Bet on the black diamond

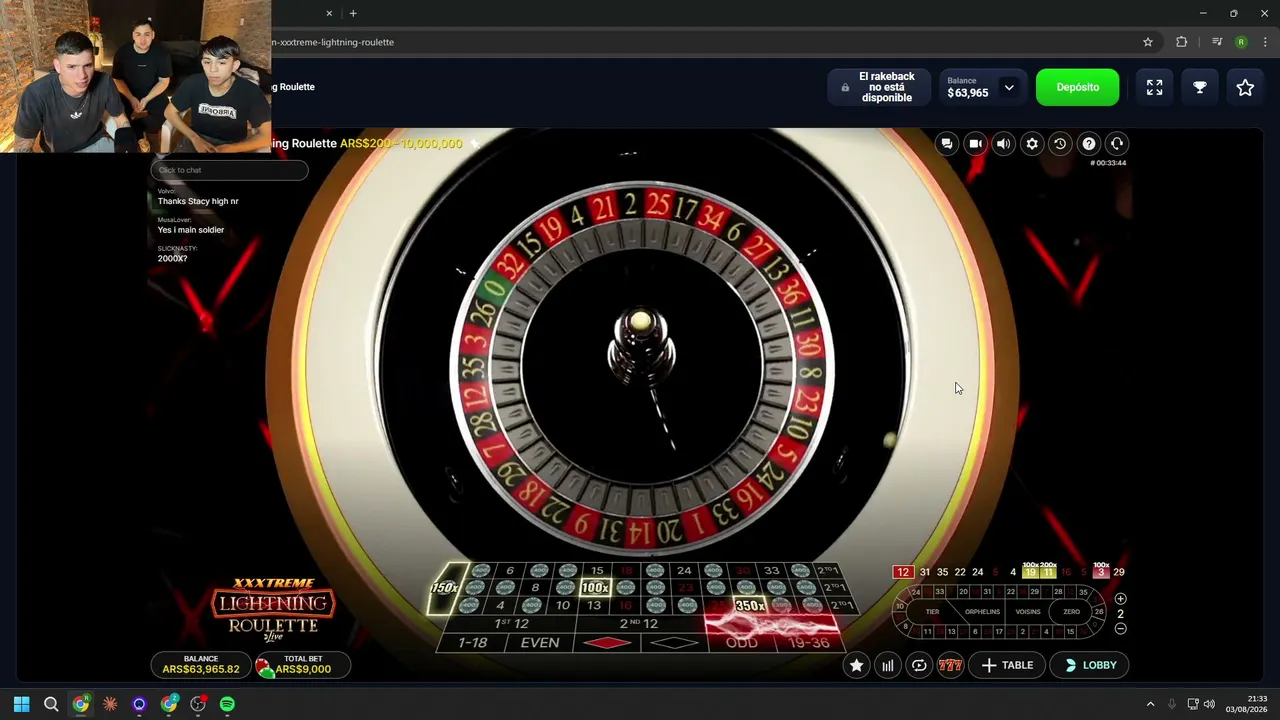coord(673,643)
